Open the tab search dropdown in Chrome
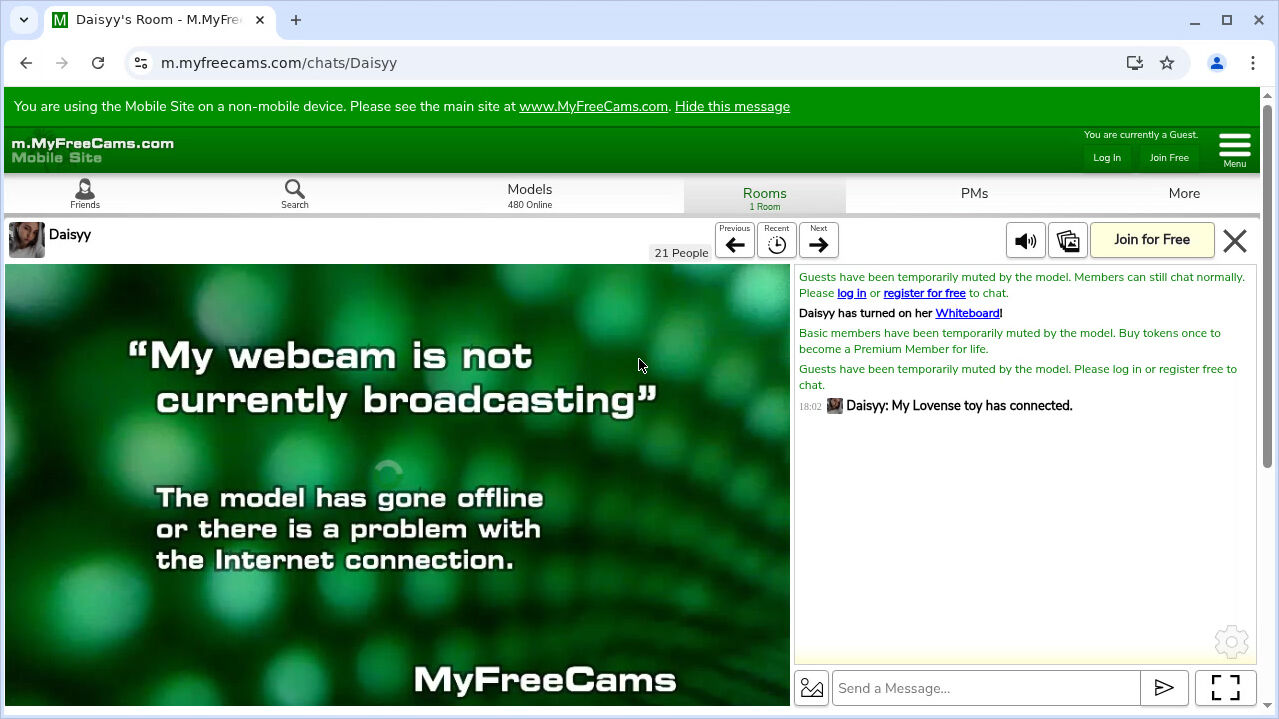The image size is (1279, 719). point(24,20)
